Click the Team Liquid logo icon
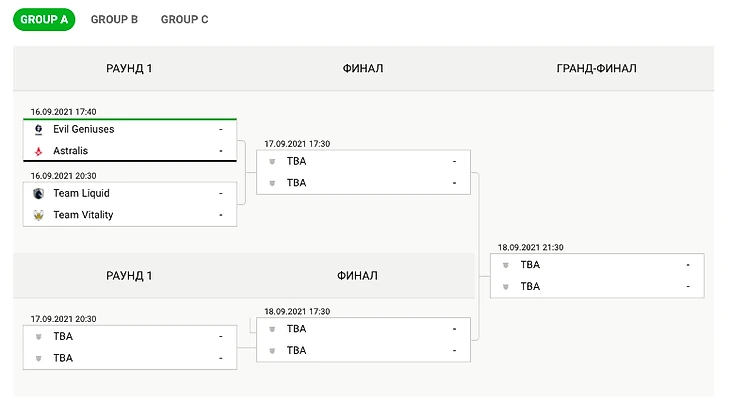 coord(39,194)
